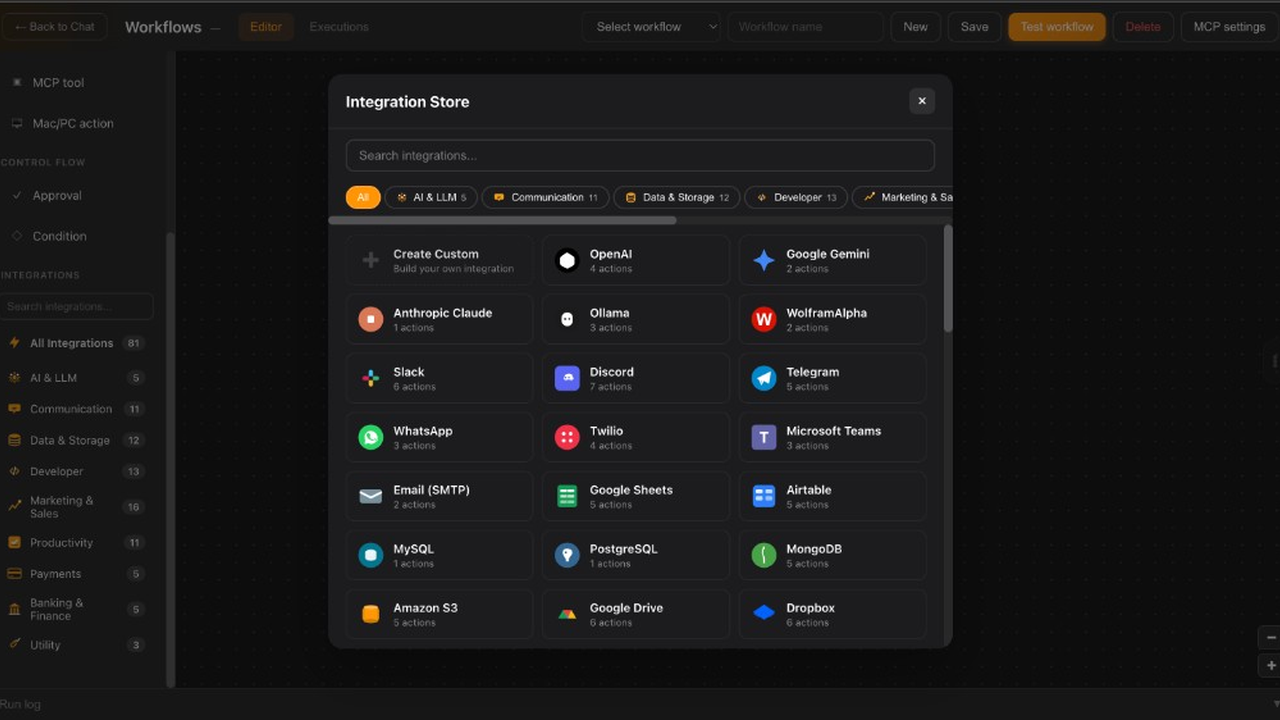The width and height of the screenshot is (1280, 720).
Task: Open the Ollama integration icon
Action: (567, 320)
